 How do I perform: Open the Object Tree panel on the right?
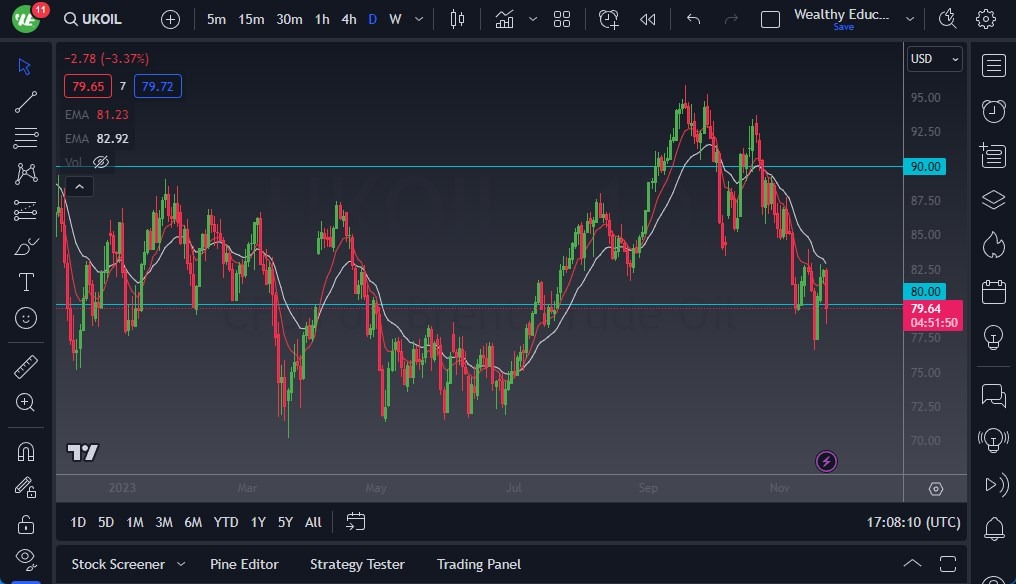click(x=993, y=199)
